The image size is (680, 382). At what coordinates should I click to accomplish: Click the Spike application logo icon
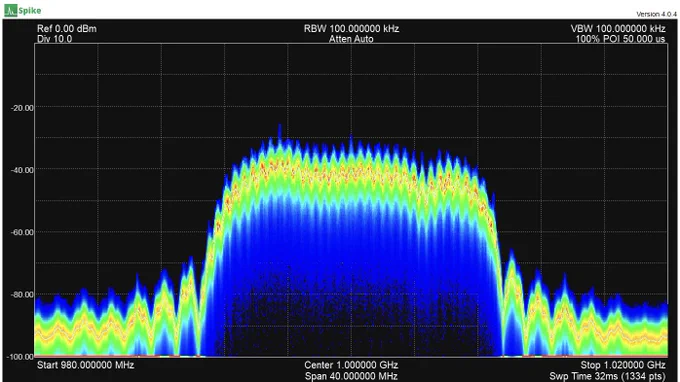[11, 10]
